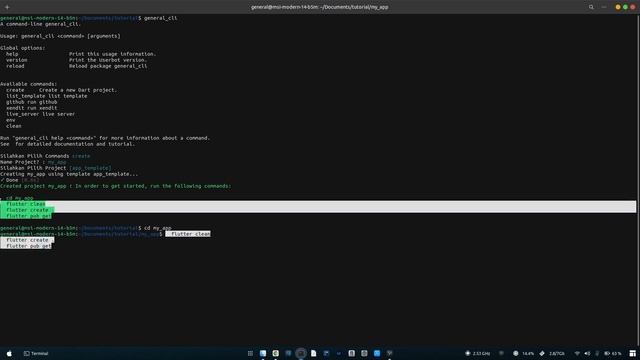The image size is (640, 360).
Task: Open the terminal window menu icon
Action: [604, 7]
